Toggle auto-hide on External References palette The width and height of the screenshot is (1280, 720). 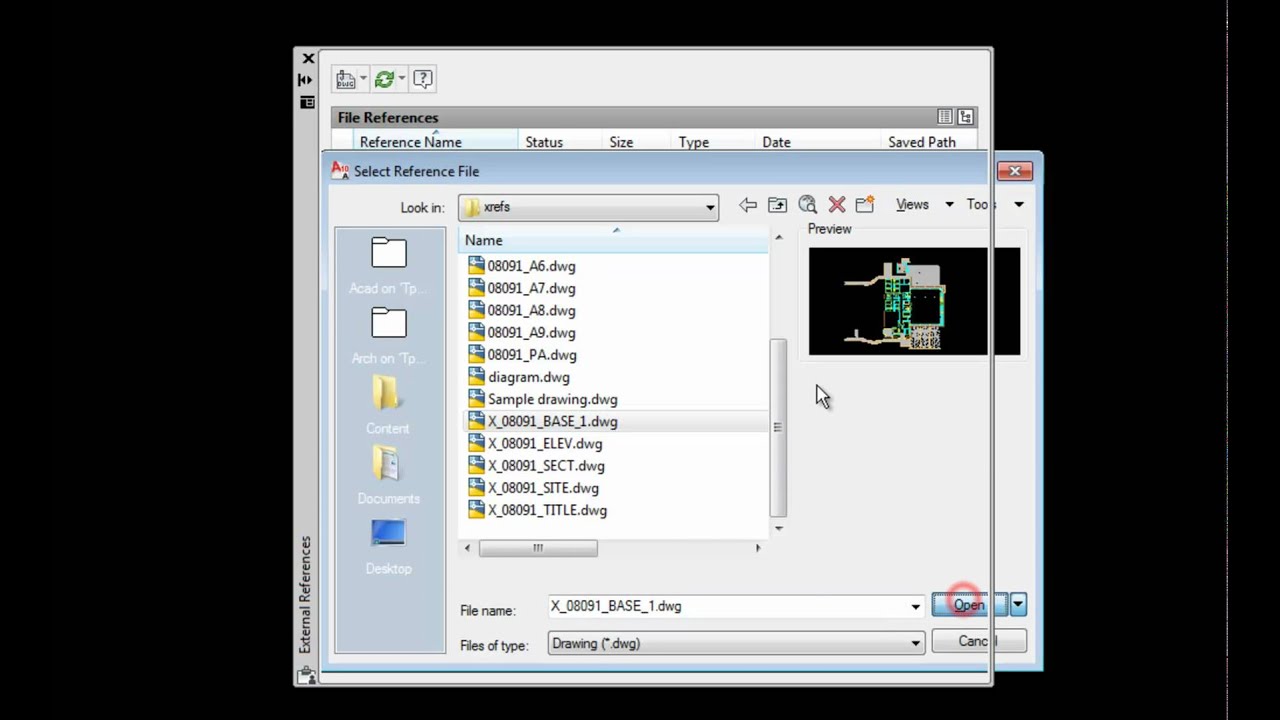pyautogui.click(x=305, y=80)
